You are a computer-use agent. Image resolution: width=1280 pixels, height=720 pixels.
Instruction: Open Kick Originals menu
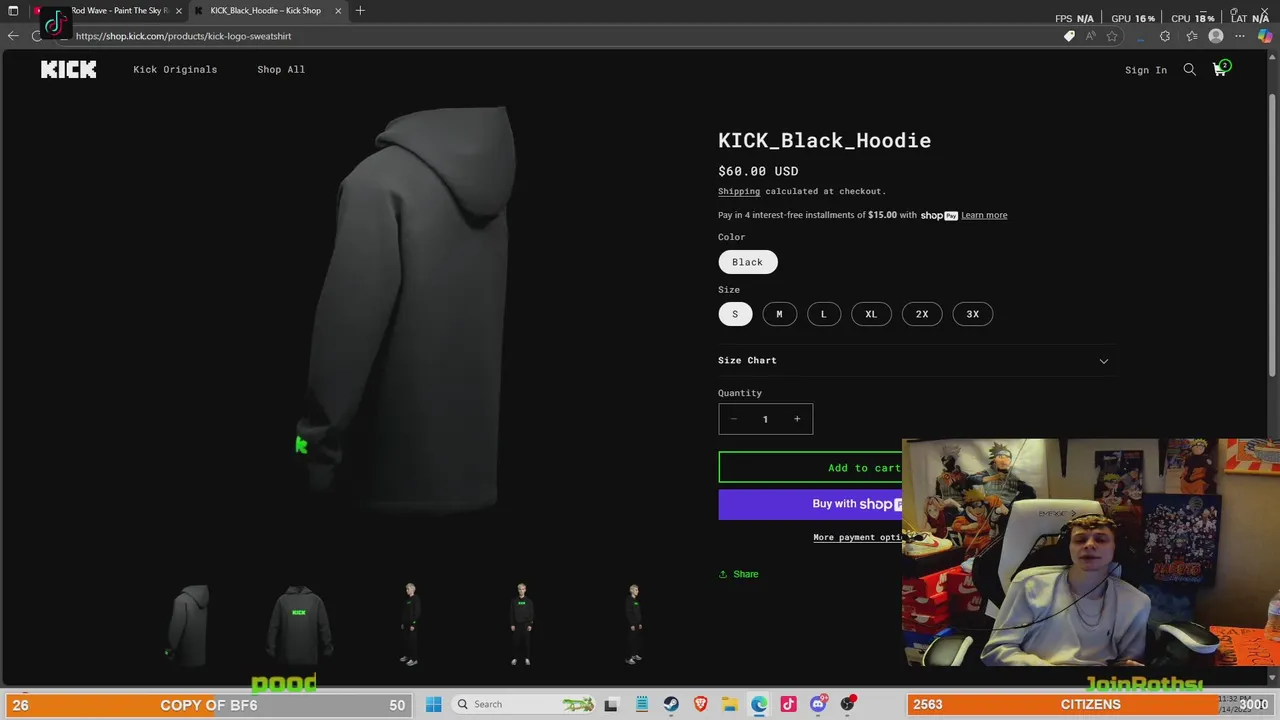(x=175, y=69)
